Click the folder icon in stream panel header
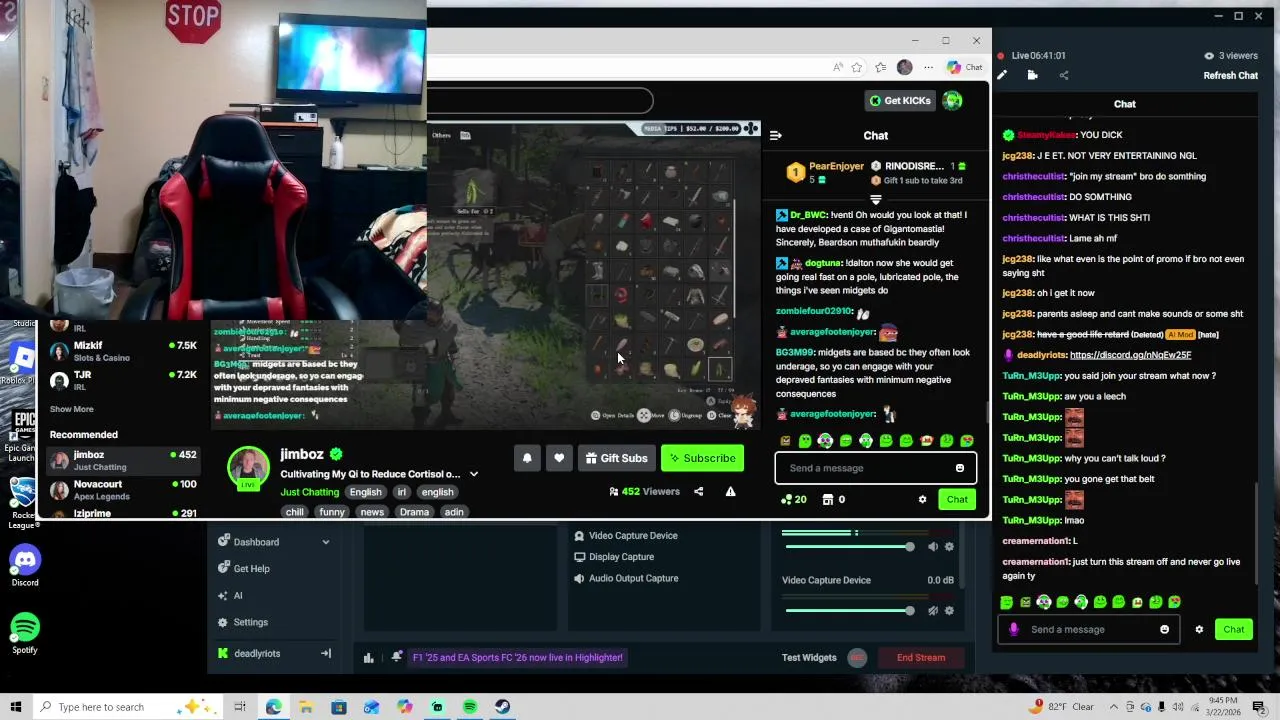This screenshot has width=1280, height=720. tap(1033, 75)
